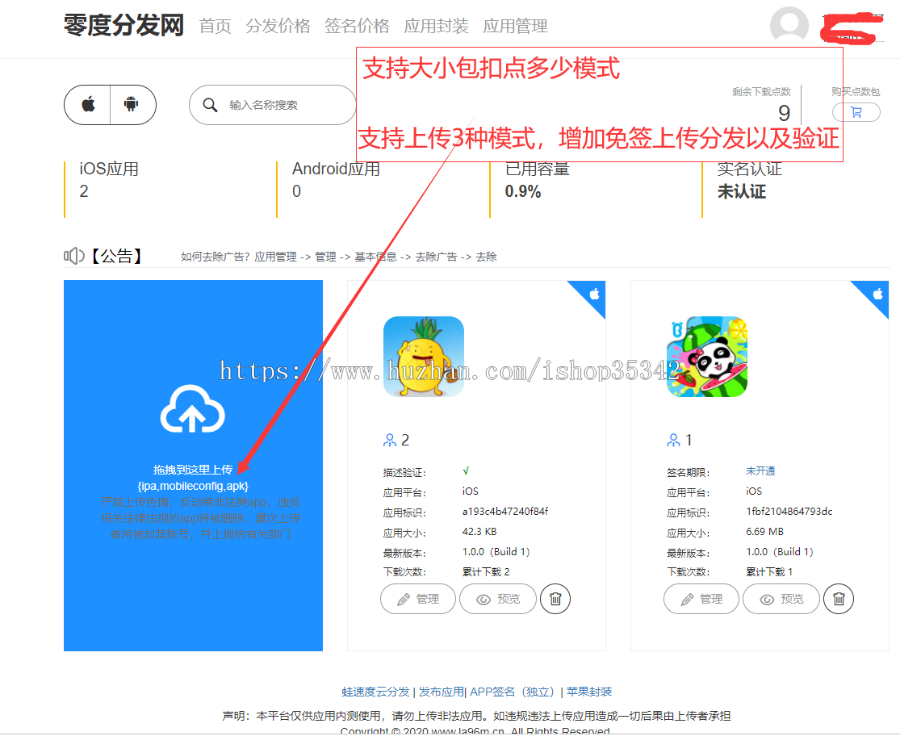Select the Android platform filter icon

coord(133,104)
